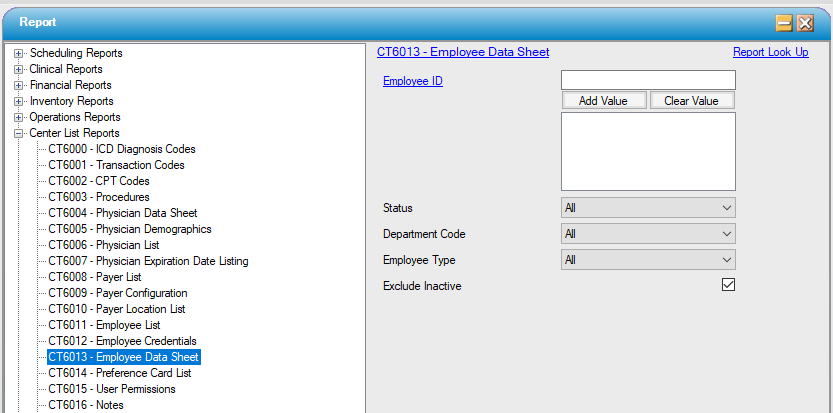Expand the Inventory Reports node

coord(19,101)
